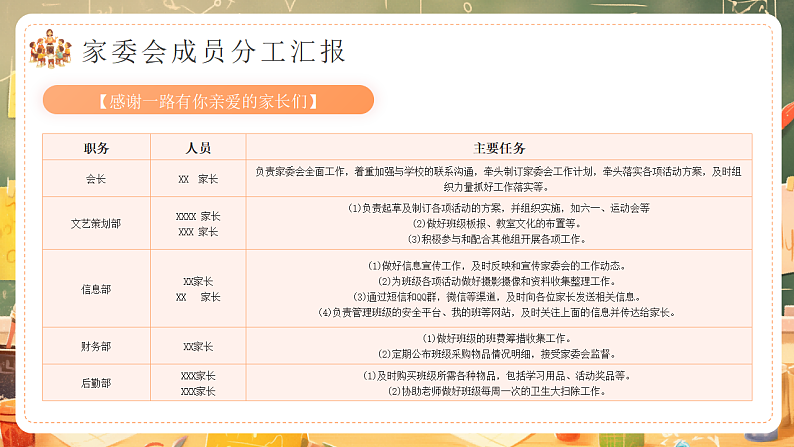The image size is (794, 447).
Task: Select the 主要任务 column header
Action: coord(499,148)
